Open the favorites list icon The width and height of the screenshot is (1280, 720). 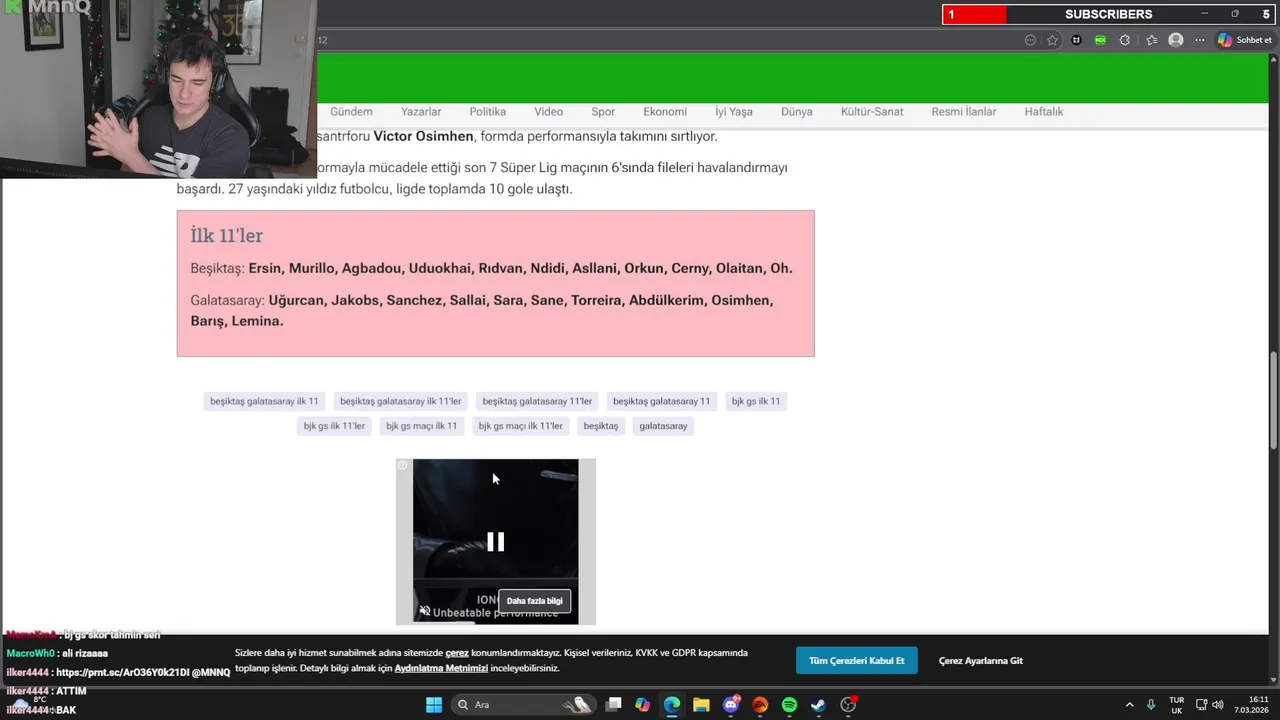1151,40
